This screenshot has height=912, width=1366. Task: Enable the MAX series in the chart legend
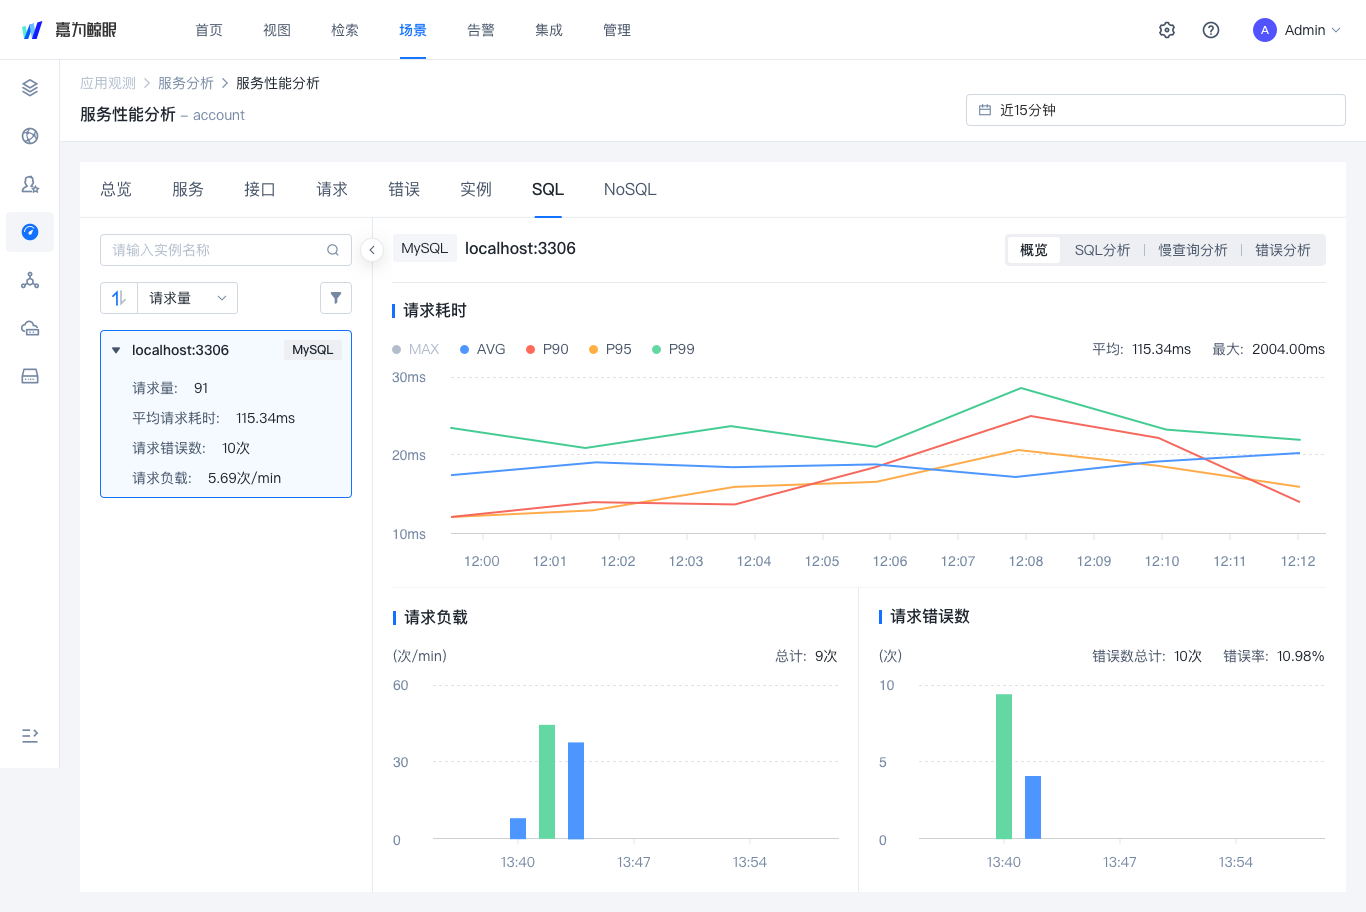[415, 349]
